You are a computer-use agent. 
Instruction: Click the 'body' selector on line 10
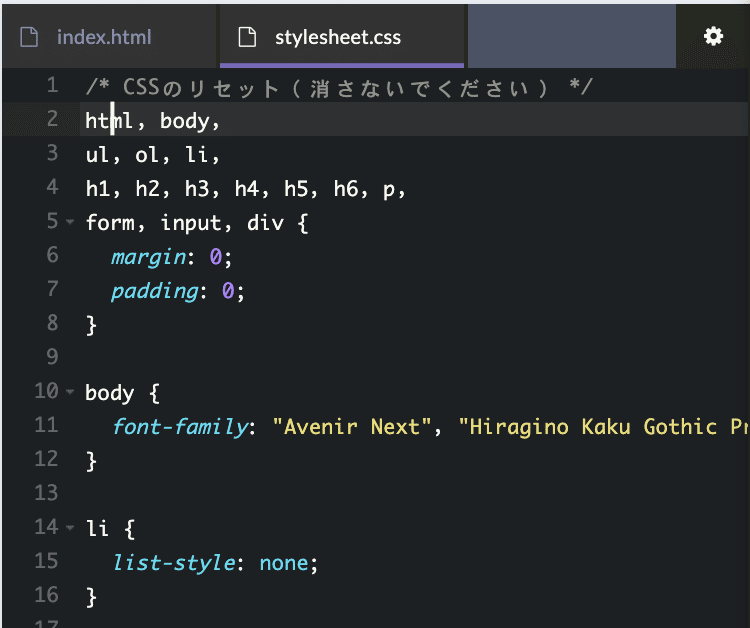(110, 394)
